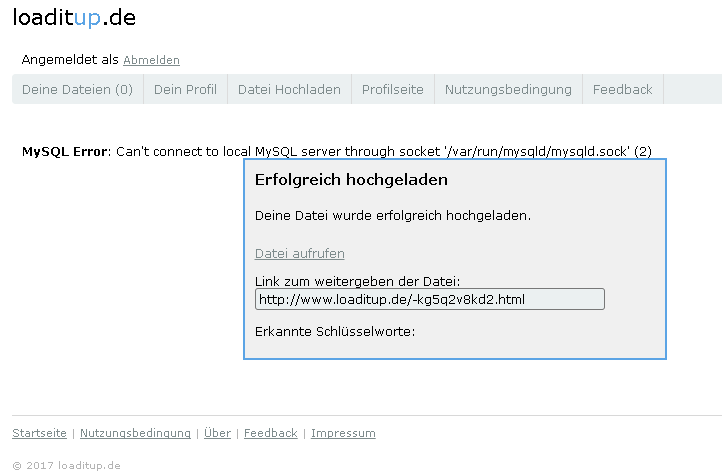This screenshot has width=722, height=476.
Task: Click 'Deine Datei wurde erfolgreich hochgeladen.' text
Action: click(x=393, y=215)
